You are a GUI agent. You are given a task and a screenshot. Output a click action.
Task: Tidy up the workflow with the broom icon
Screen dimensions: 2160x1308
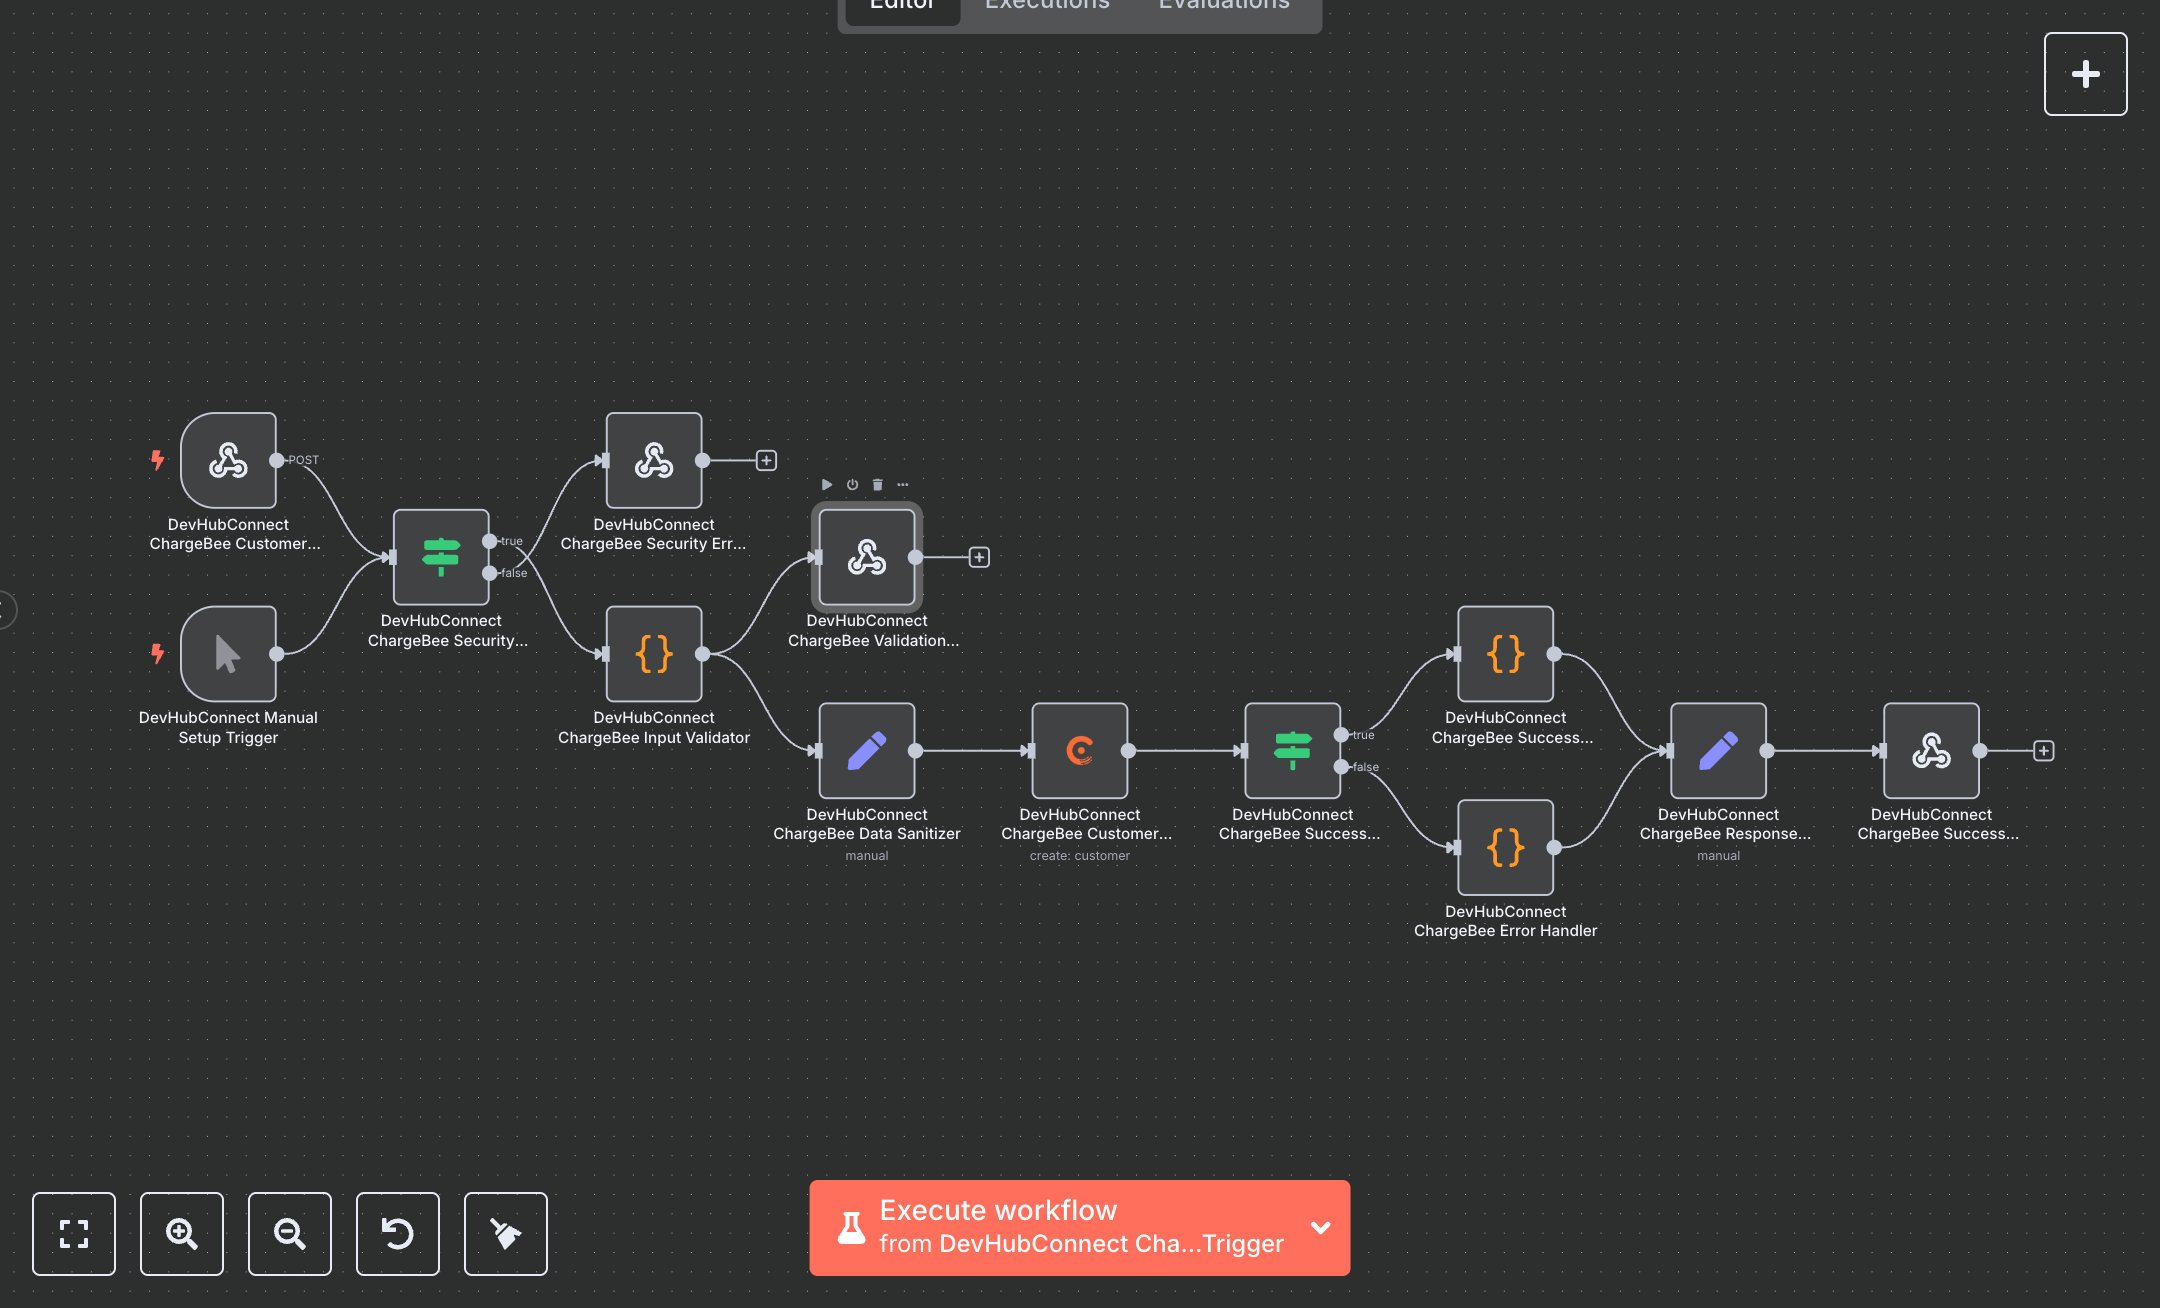click(x=506, y=1233)
